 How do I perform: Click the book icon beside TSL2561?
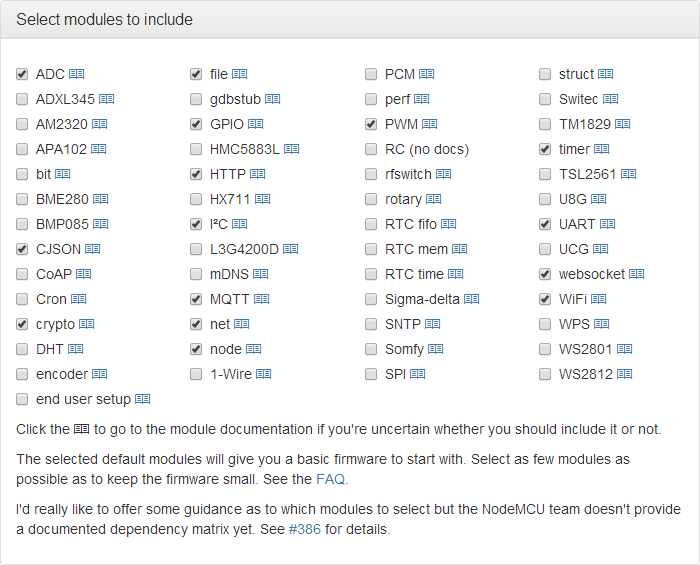[629, 174]
